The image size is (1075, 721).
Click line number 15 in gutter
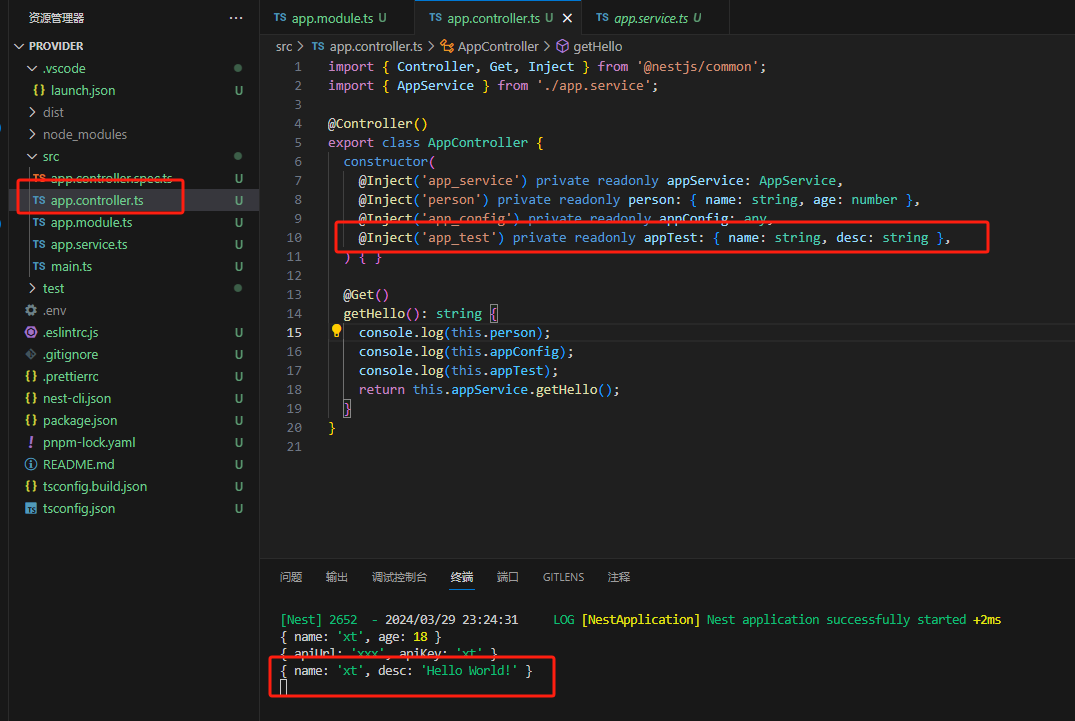click(x=294, y=332)
